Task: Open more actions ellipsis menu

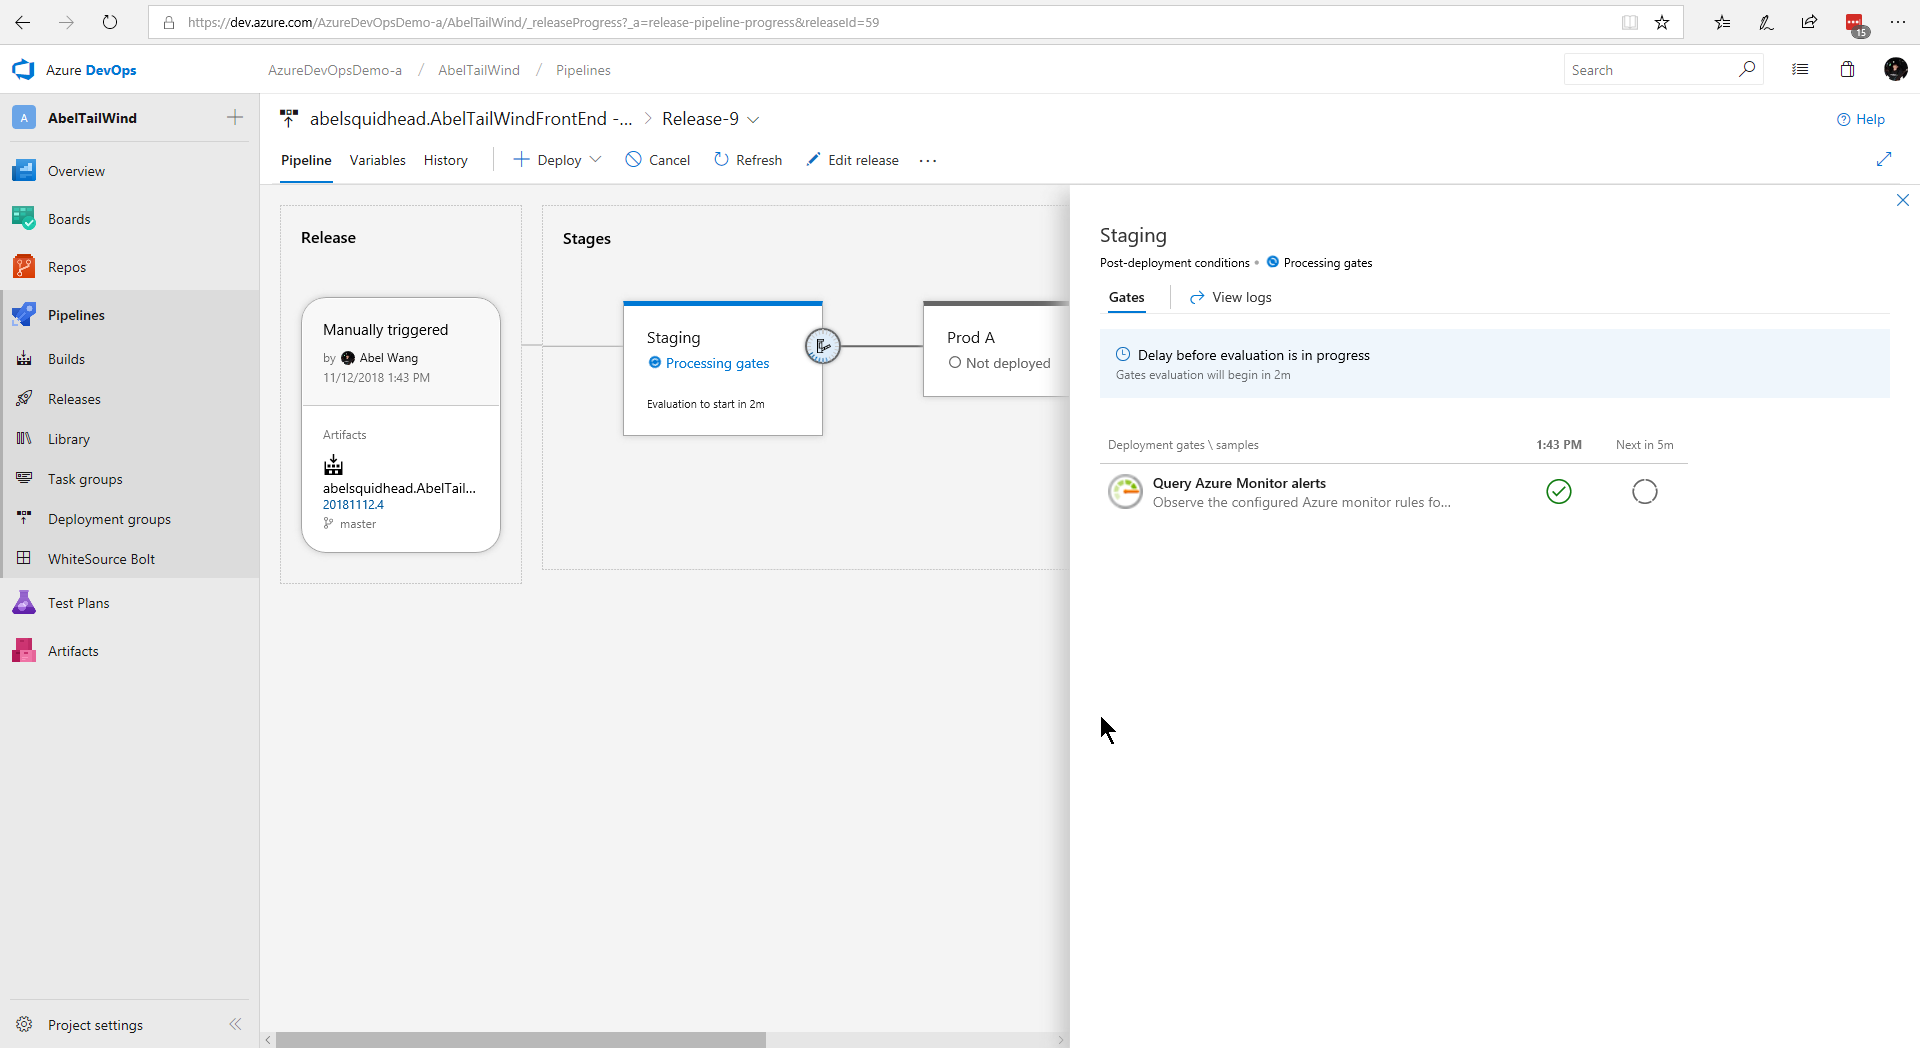Action: coord(928,161)
